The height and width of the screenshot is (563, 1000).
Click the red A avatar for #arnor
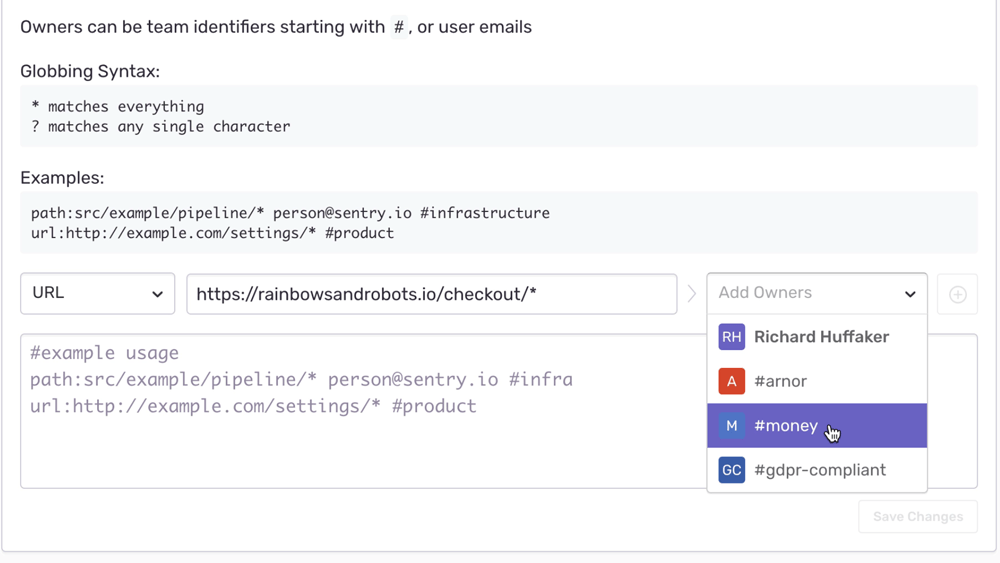[x=732, y=381]
